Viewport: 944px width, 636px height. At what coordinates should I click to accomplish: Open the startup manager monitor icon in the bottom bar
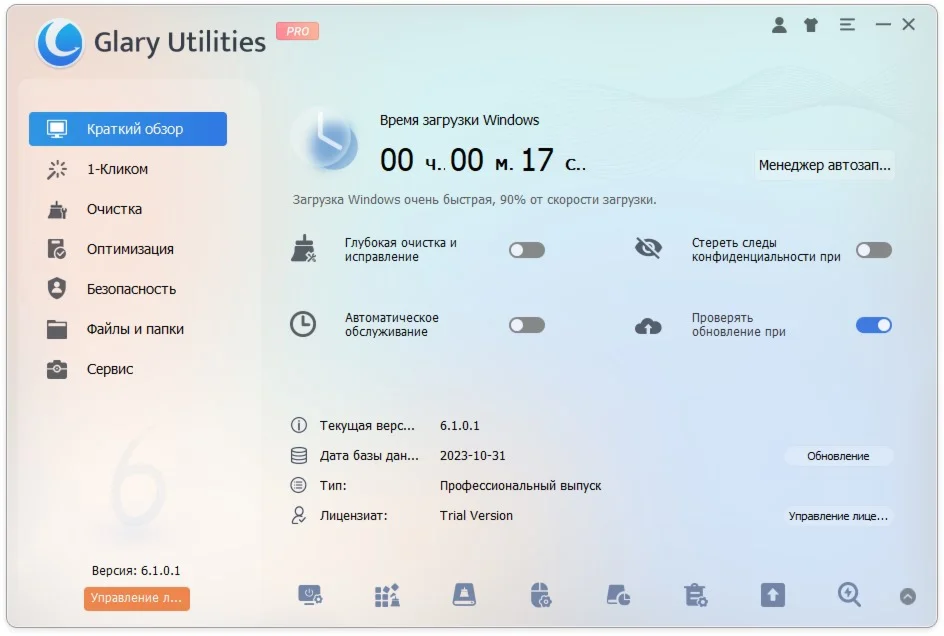click(x=310, y=595)
